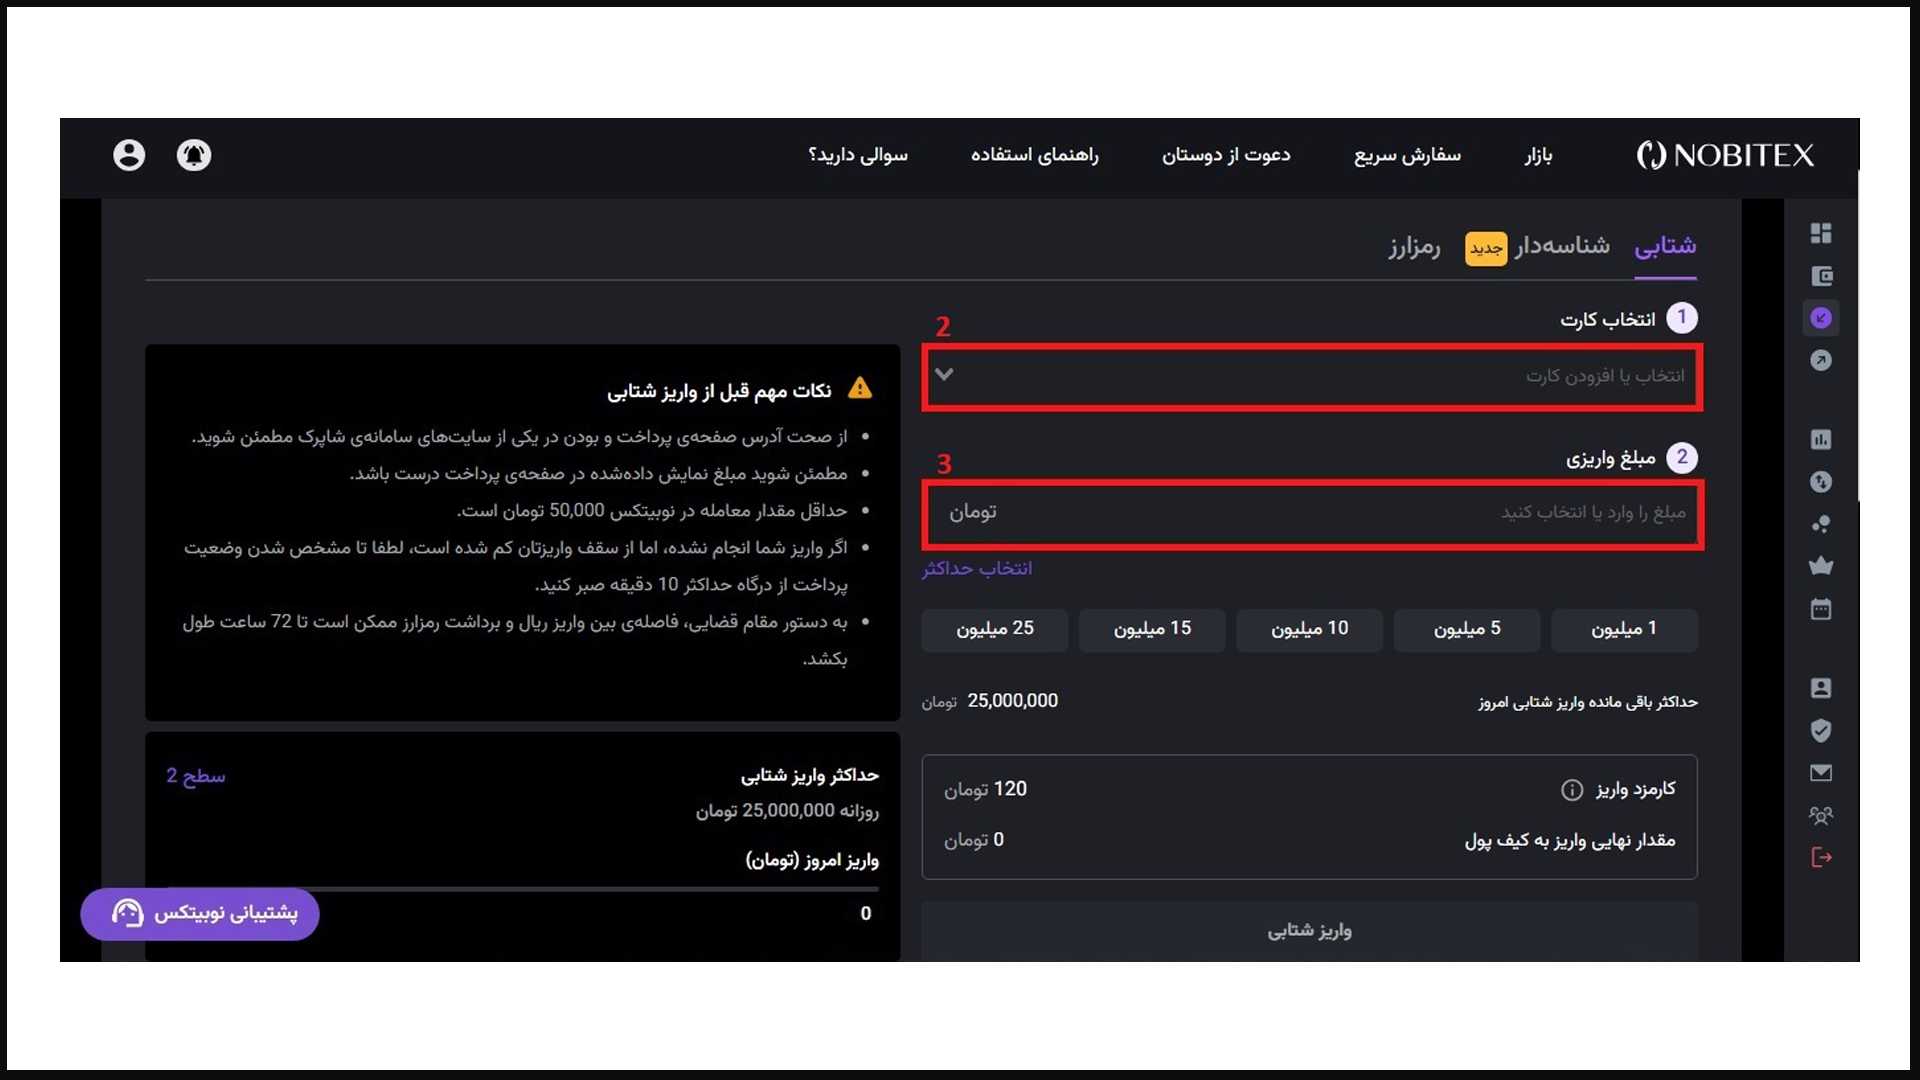Viewport: 1920px width, 1080px height.
Task: Switch to the رمزارز tab
Action: point(1414,246)
